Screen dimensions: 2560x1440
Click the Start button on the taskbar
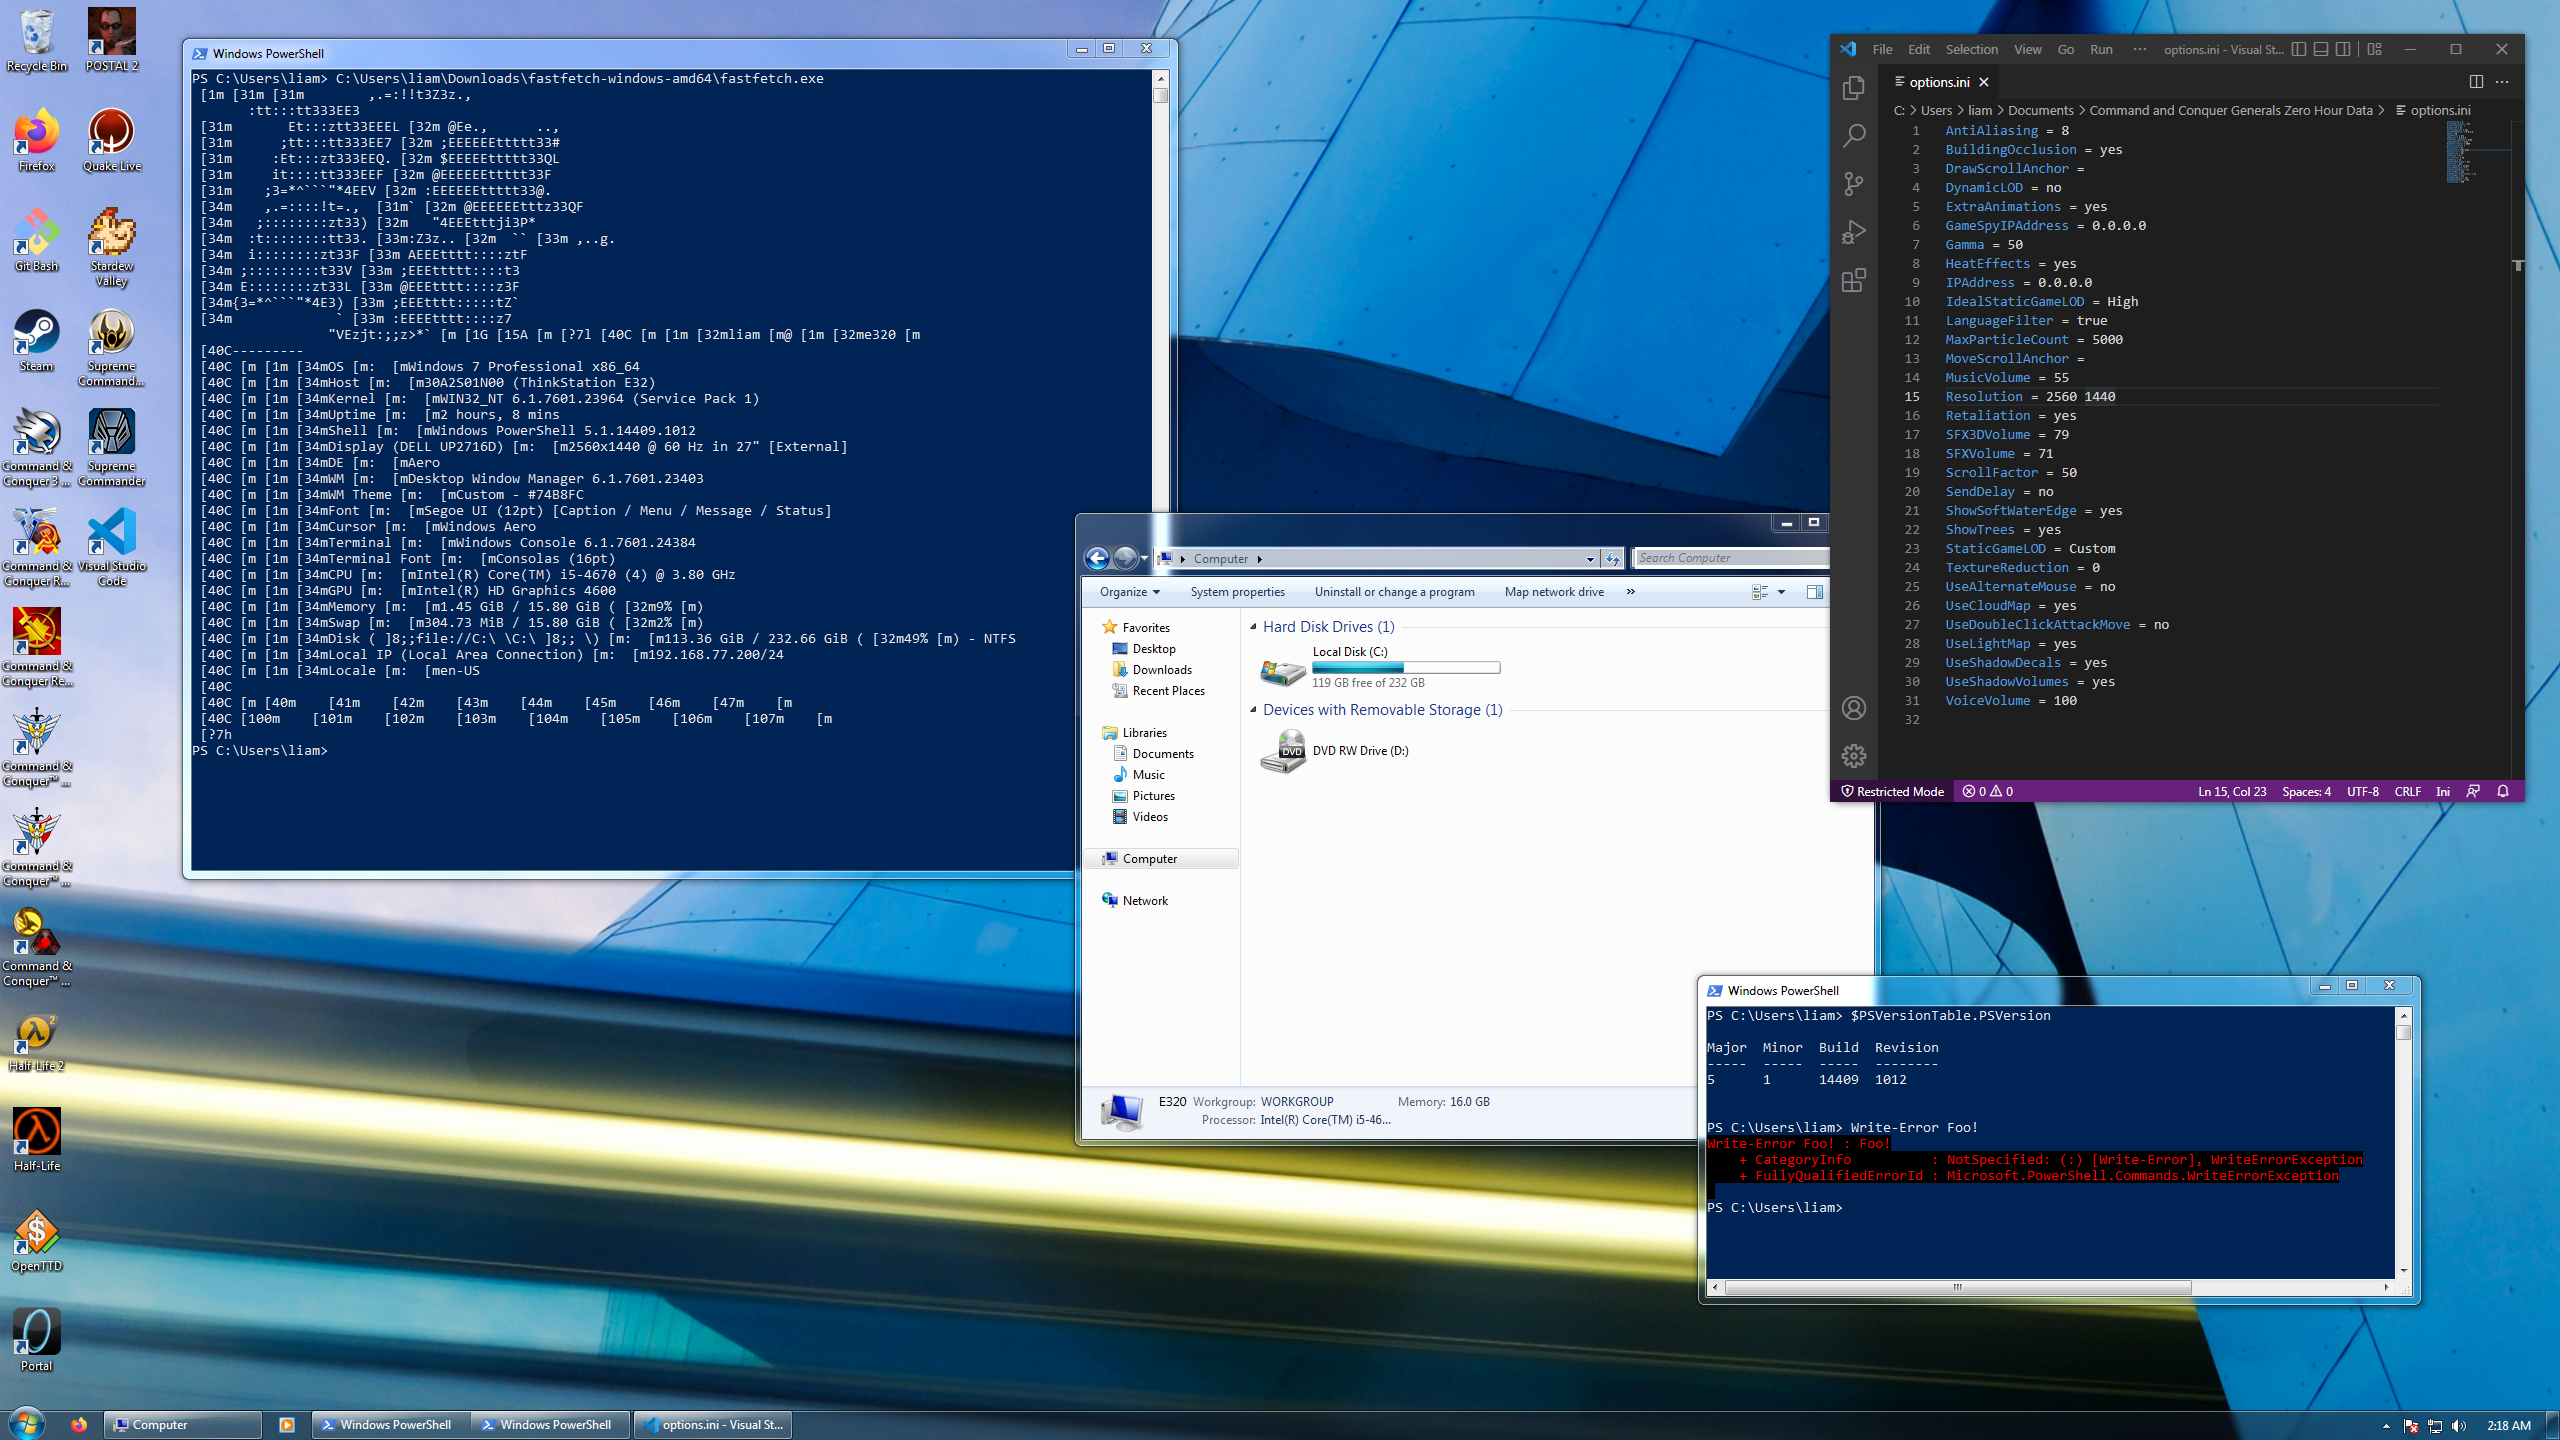[27, 1424]
